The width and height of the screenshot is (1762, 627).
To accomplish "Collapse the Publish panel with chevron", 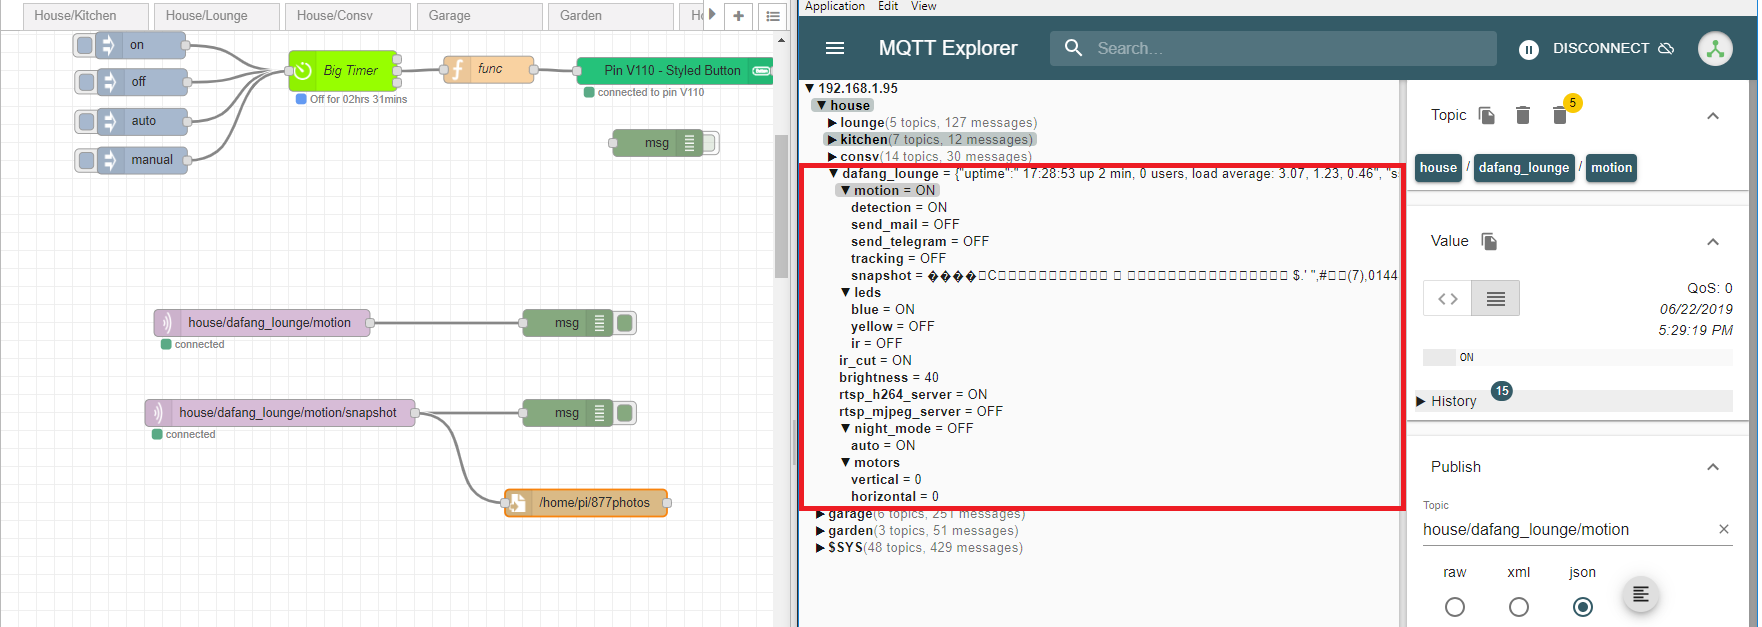I will (1713, 467).
